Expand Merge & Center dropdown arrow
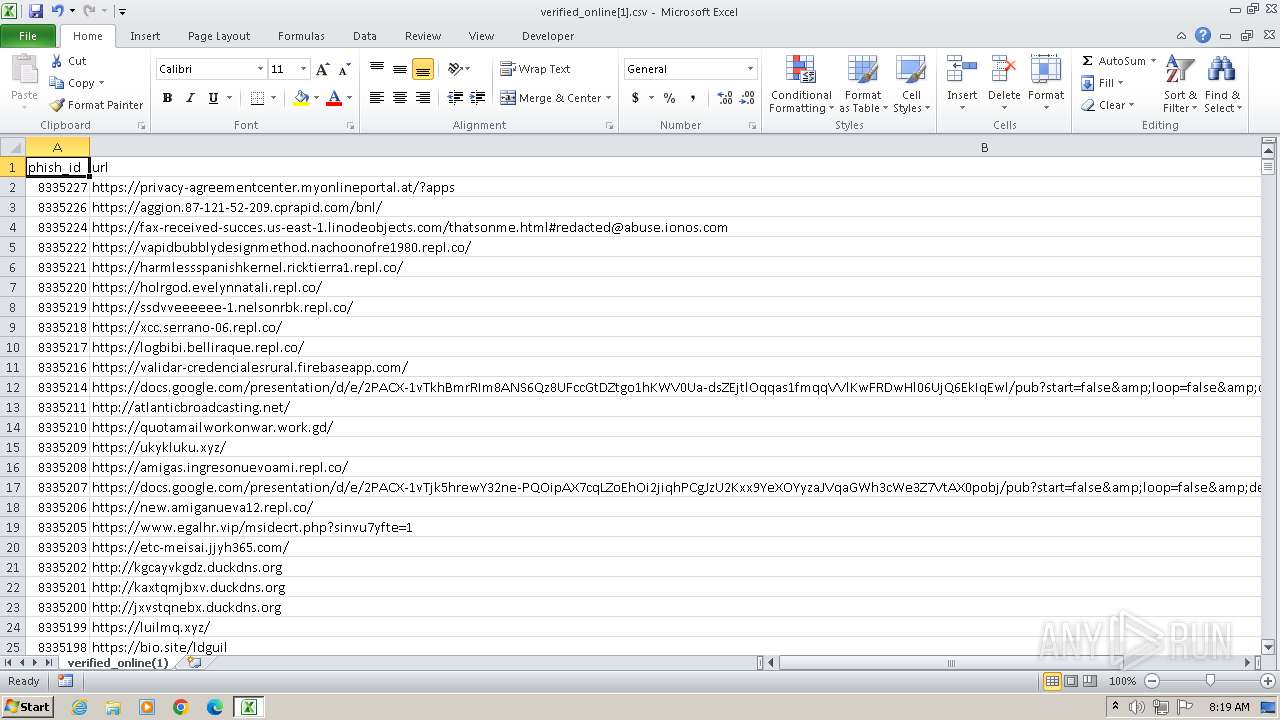This screenshot has width=1280, height=720. click(610, 98)
